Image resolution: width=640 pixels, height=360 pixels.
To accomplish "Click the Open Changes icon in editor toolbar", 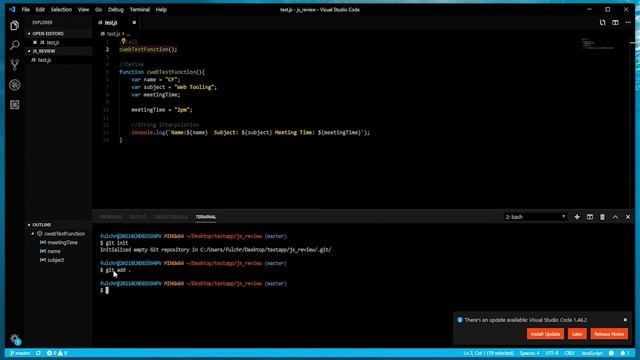I will (602, 22).
